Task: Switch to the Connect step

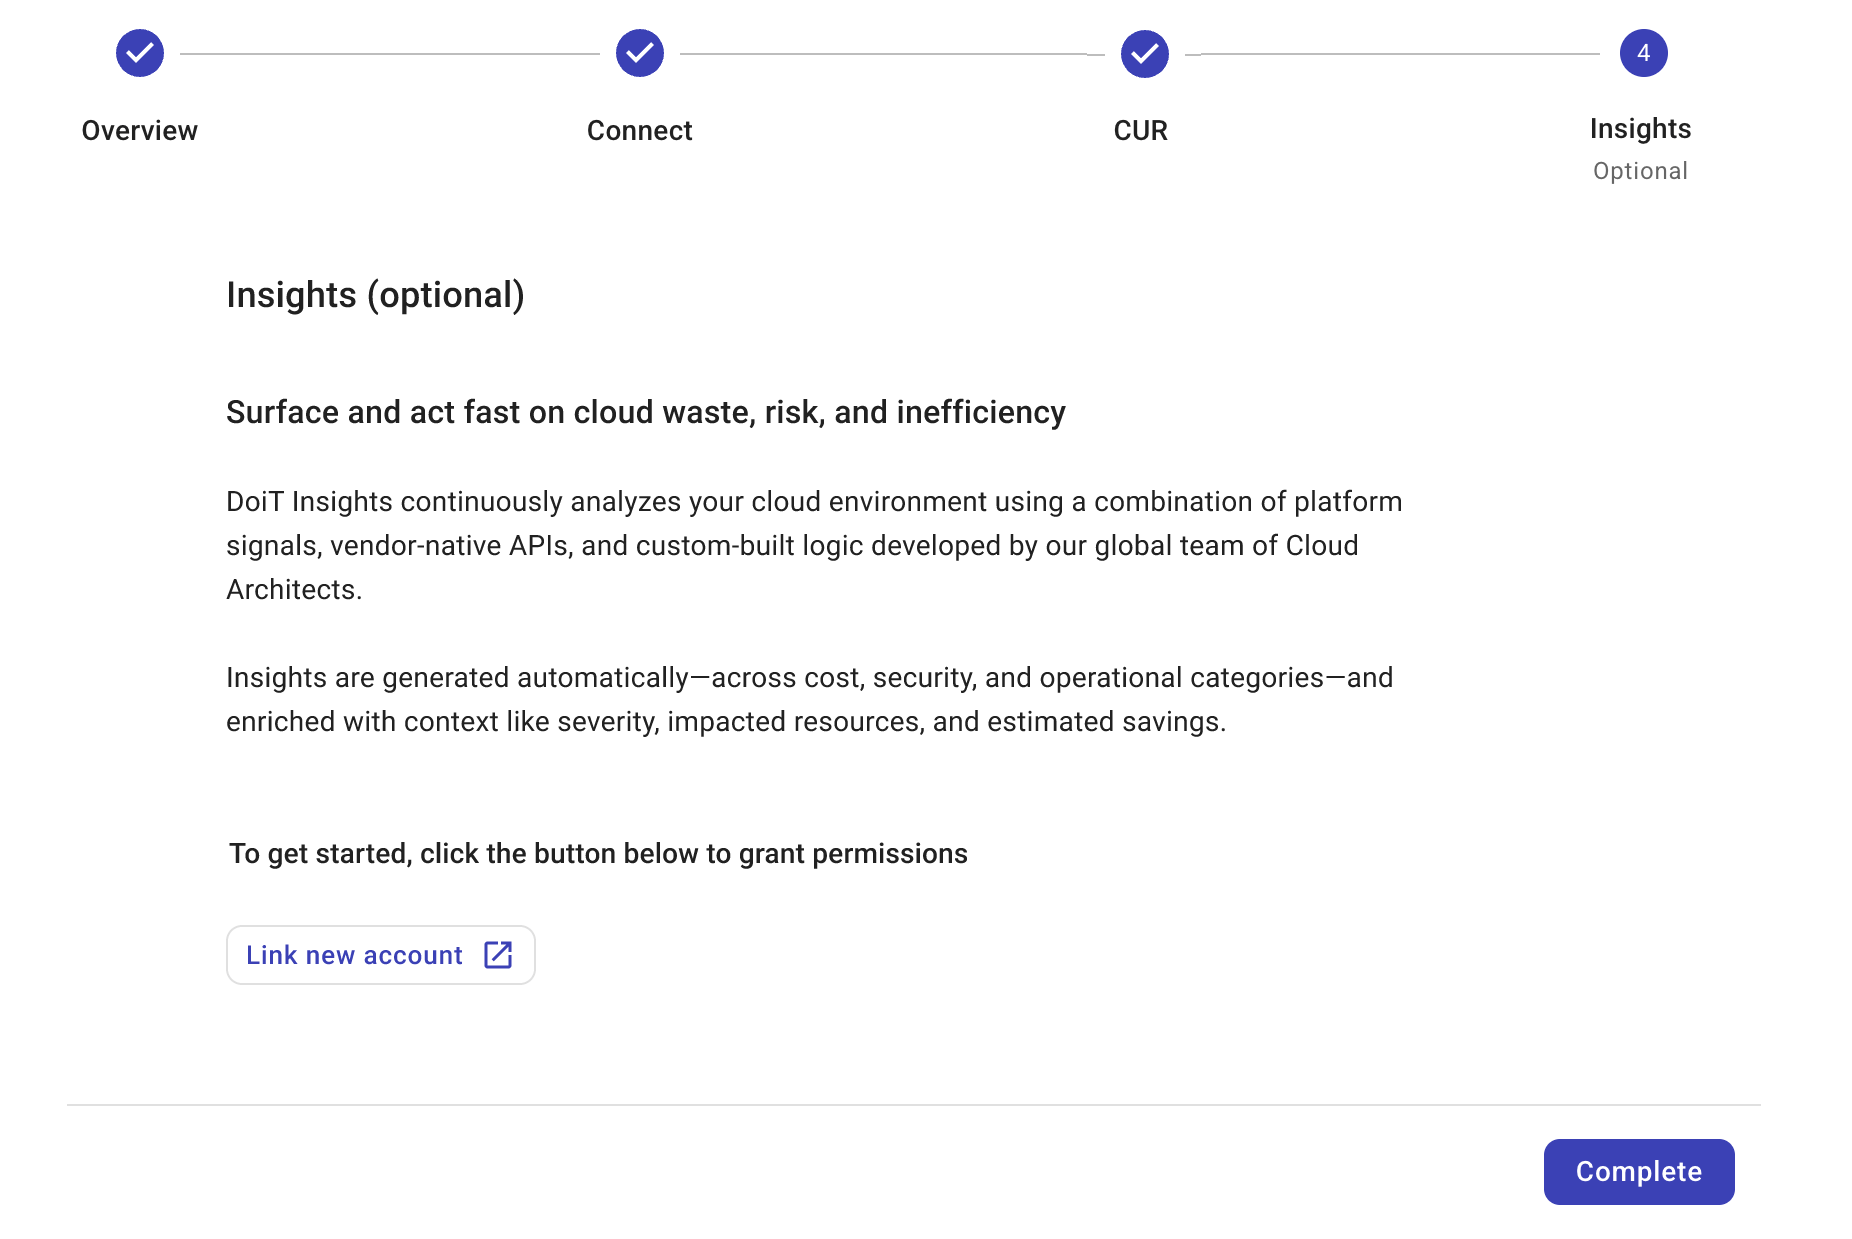Action: [x=640, y=129]
